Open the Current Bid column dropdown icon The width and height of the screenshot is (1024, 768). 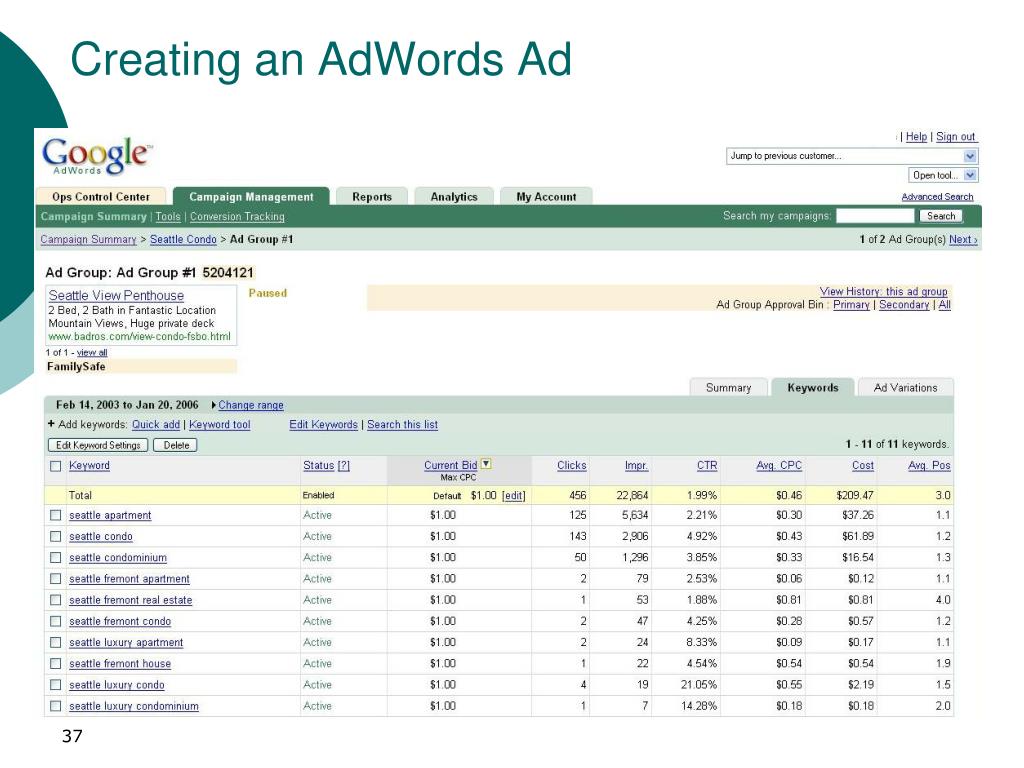[486, 464]
